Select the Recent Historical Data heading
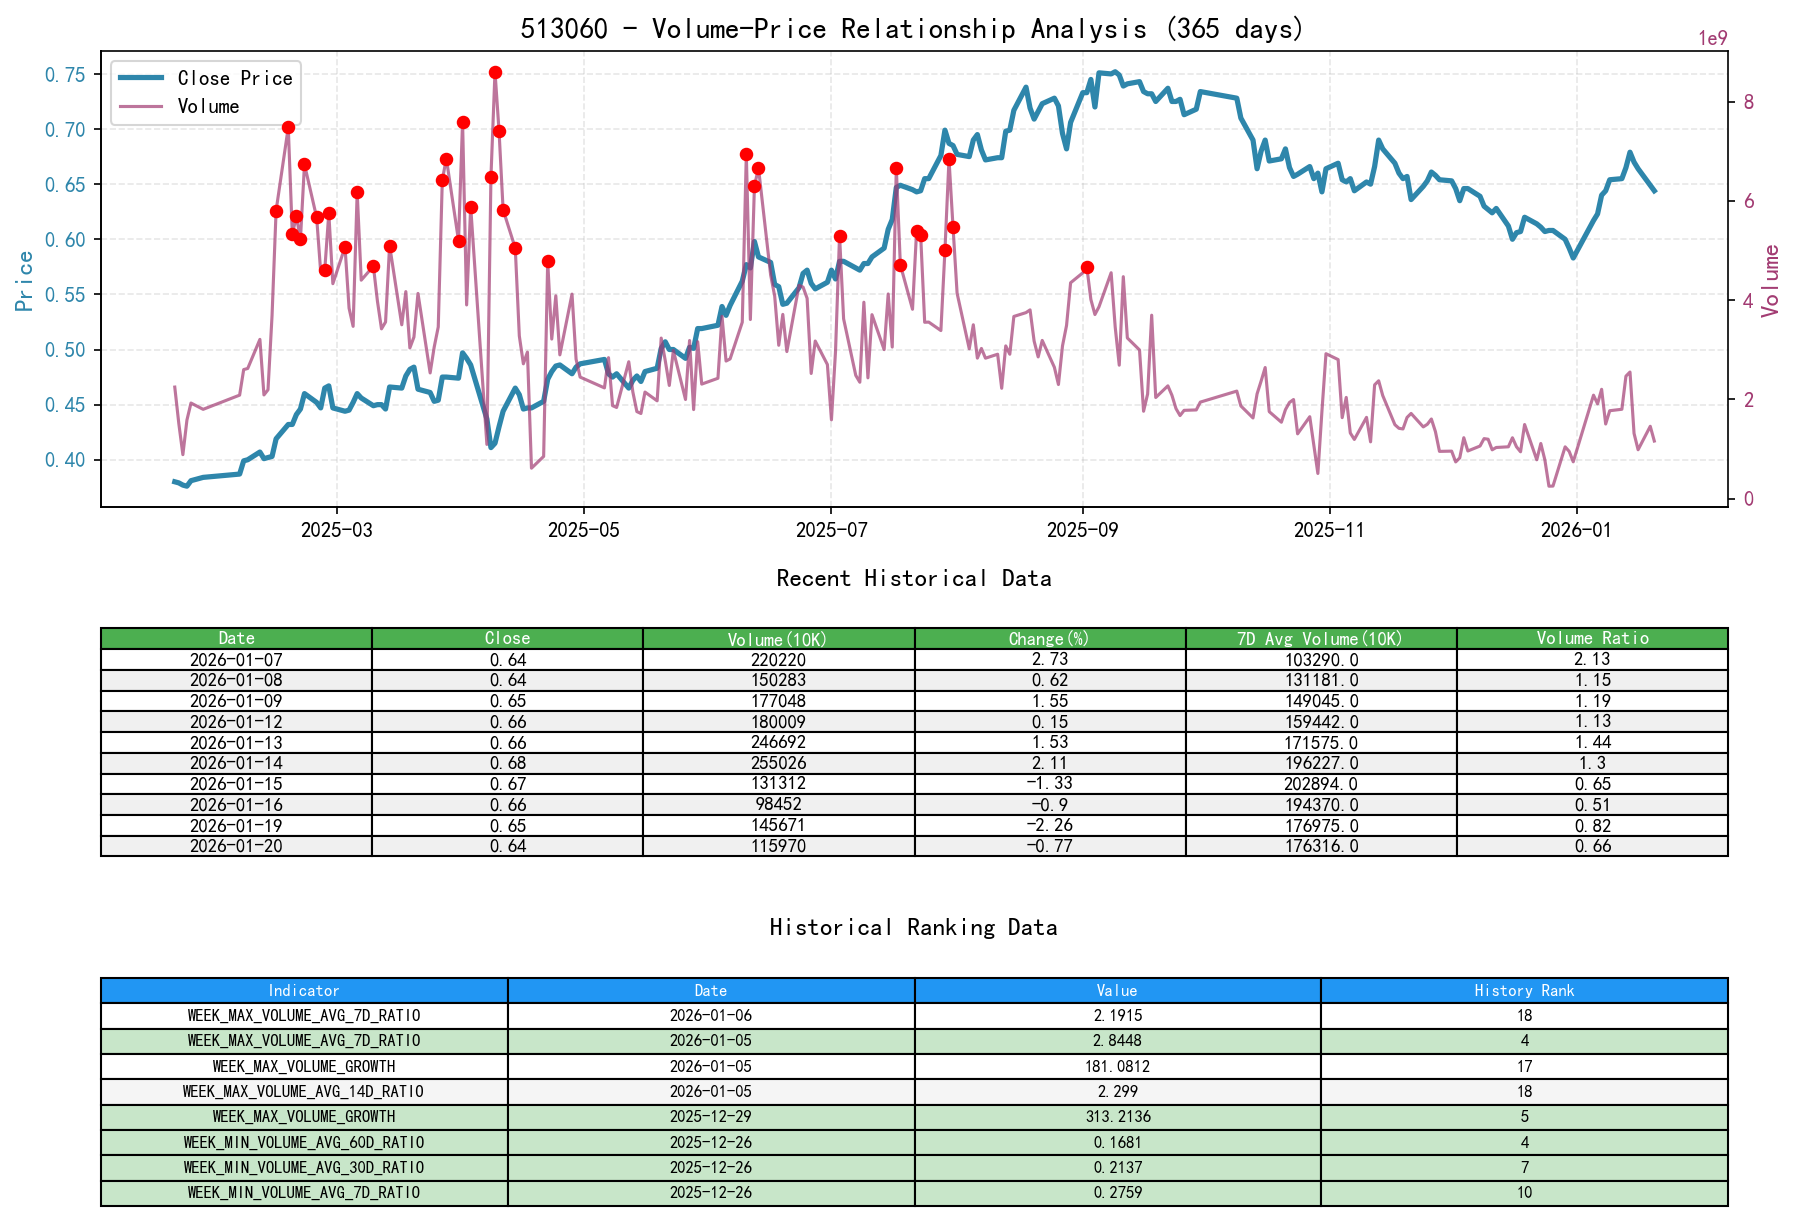 point(913,578)
